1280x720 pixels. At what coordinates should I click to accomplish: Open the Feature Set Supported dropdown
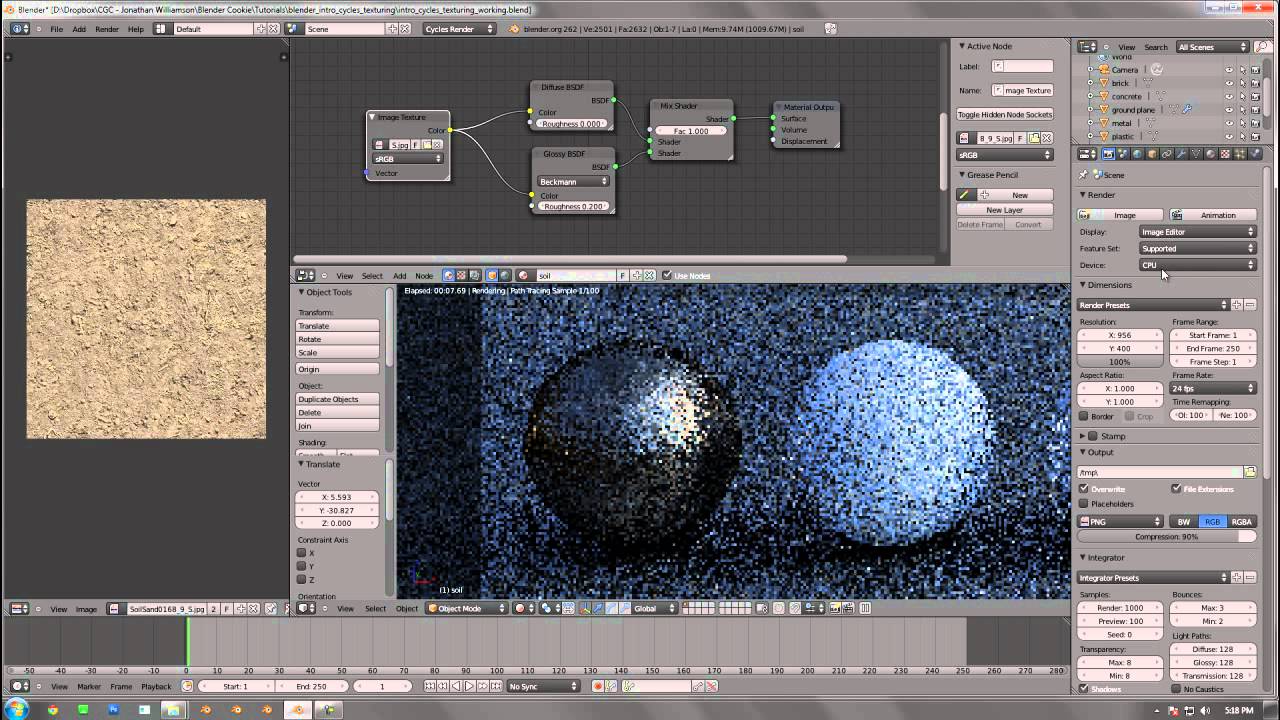(x=1197, y=248)
